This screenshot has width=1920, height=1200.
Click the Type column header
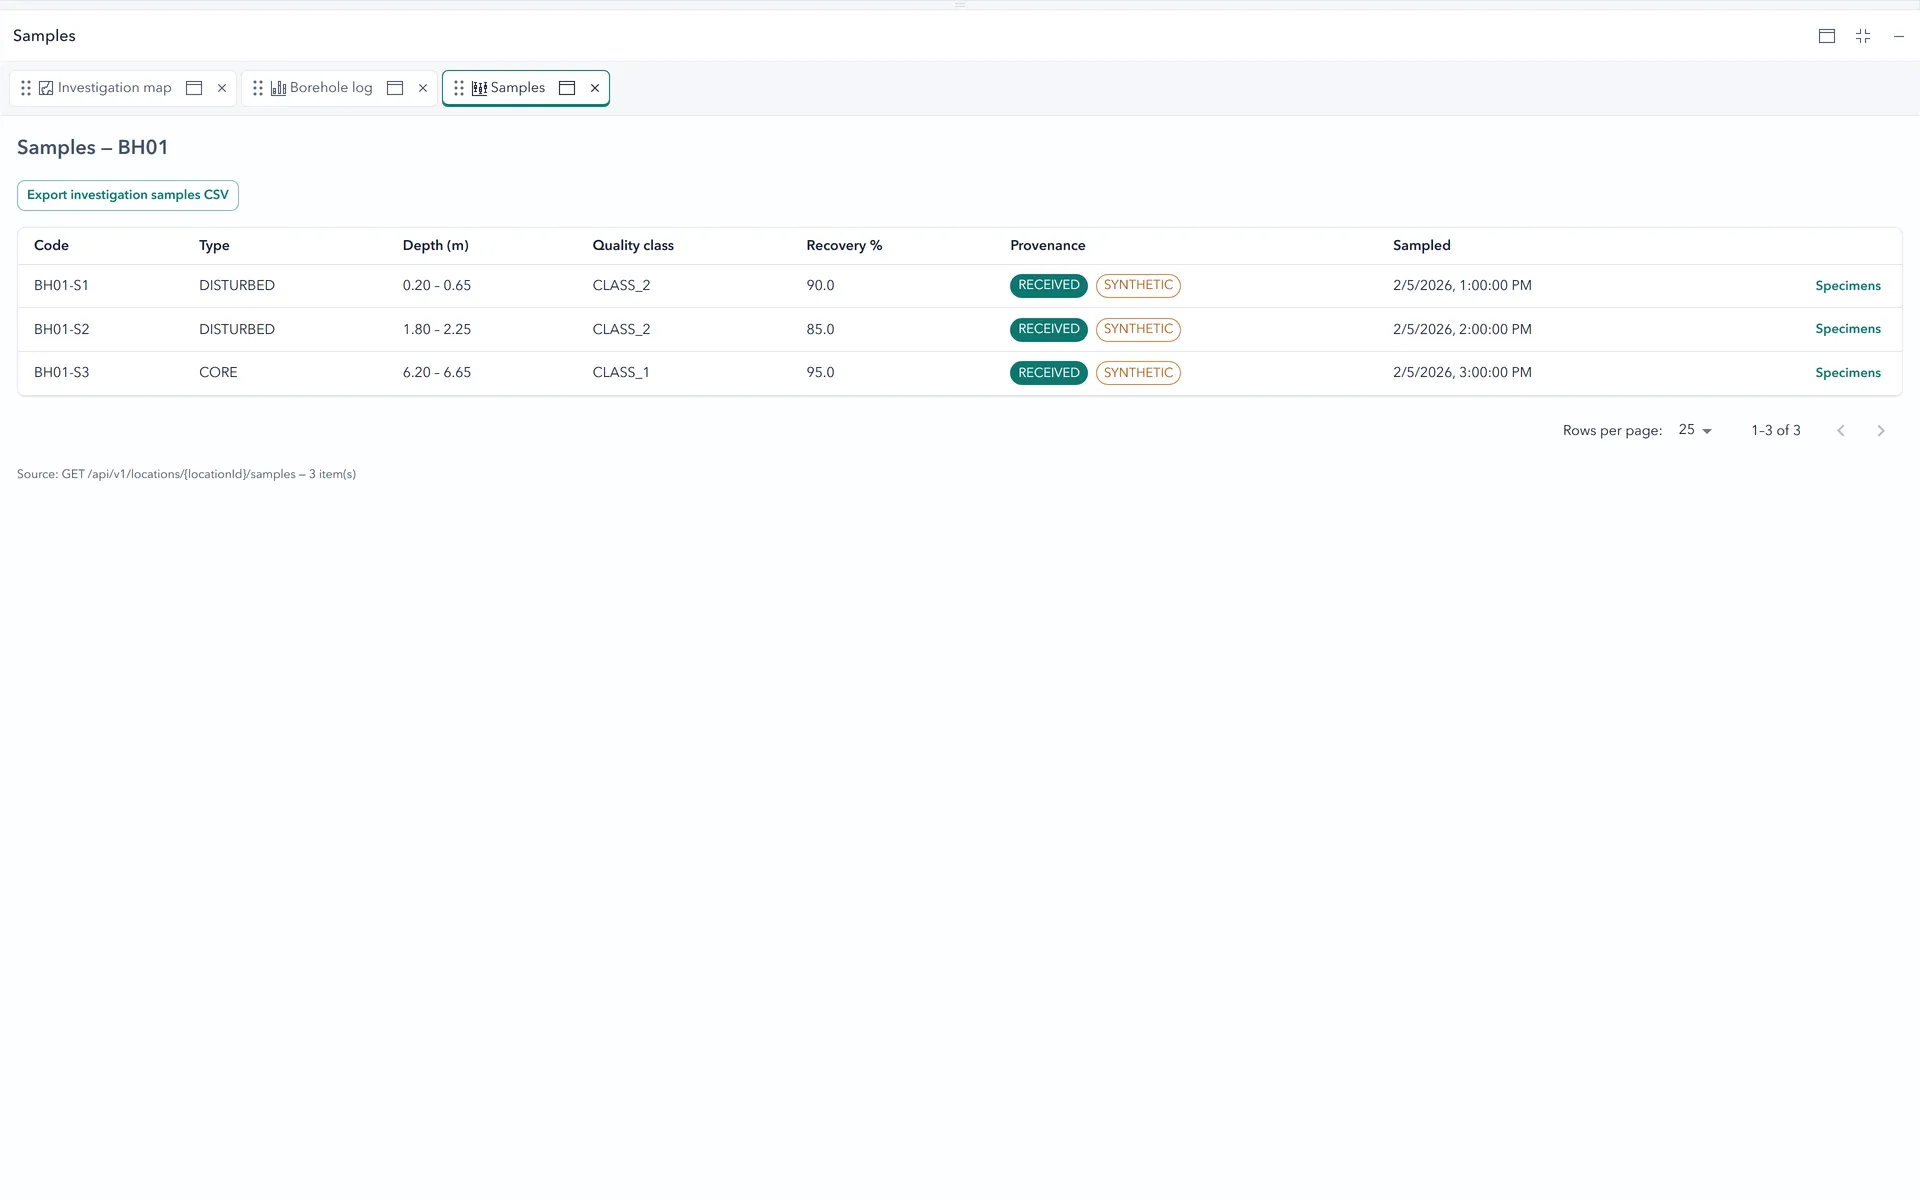[214, 246]
